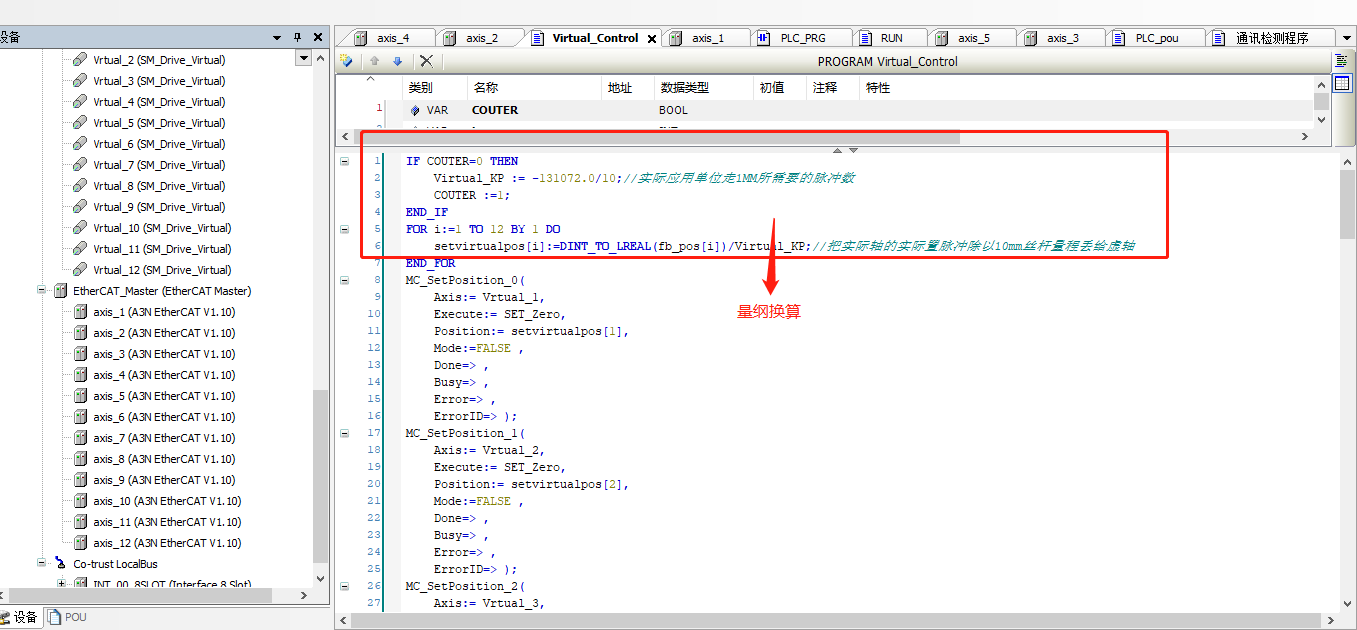Click the Vrtual_2 drive icon
The height and width of the screenshot is (630, 1357).
(80, 60)
